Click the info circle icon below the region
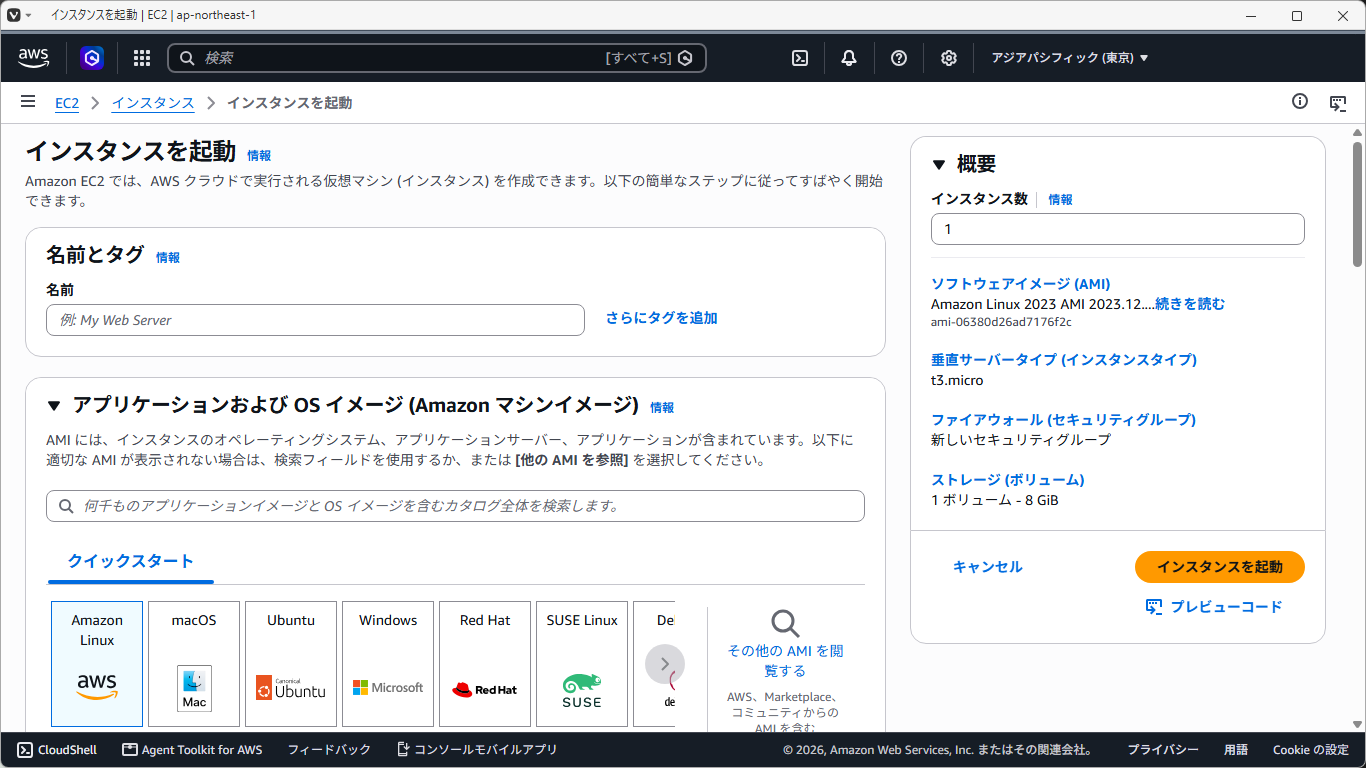This screenshot has height=768, width=1366. tap(1300, 101)
